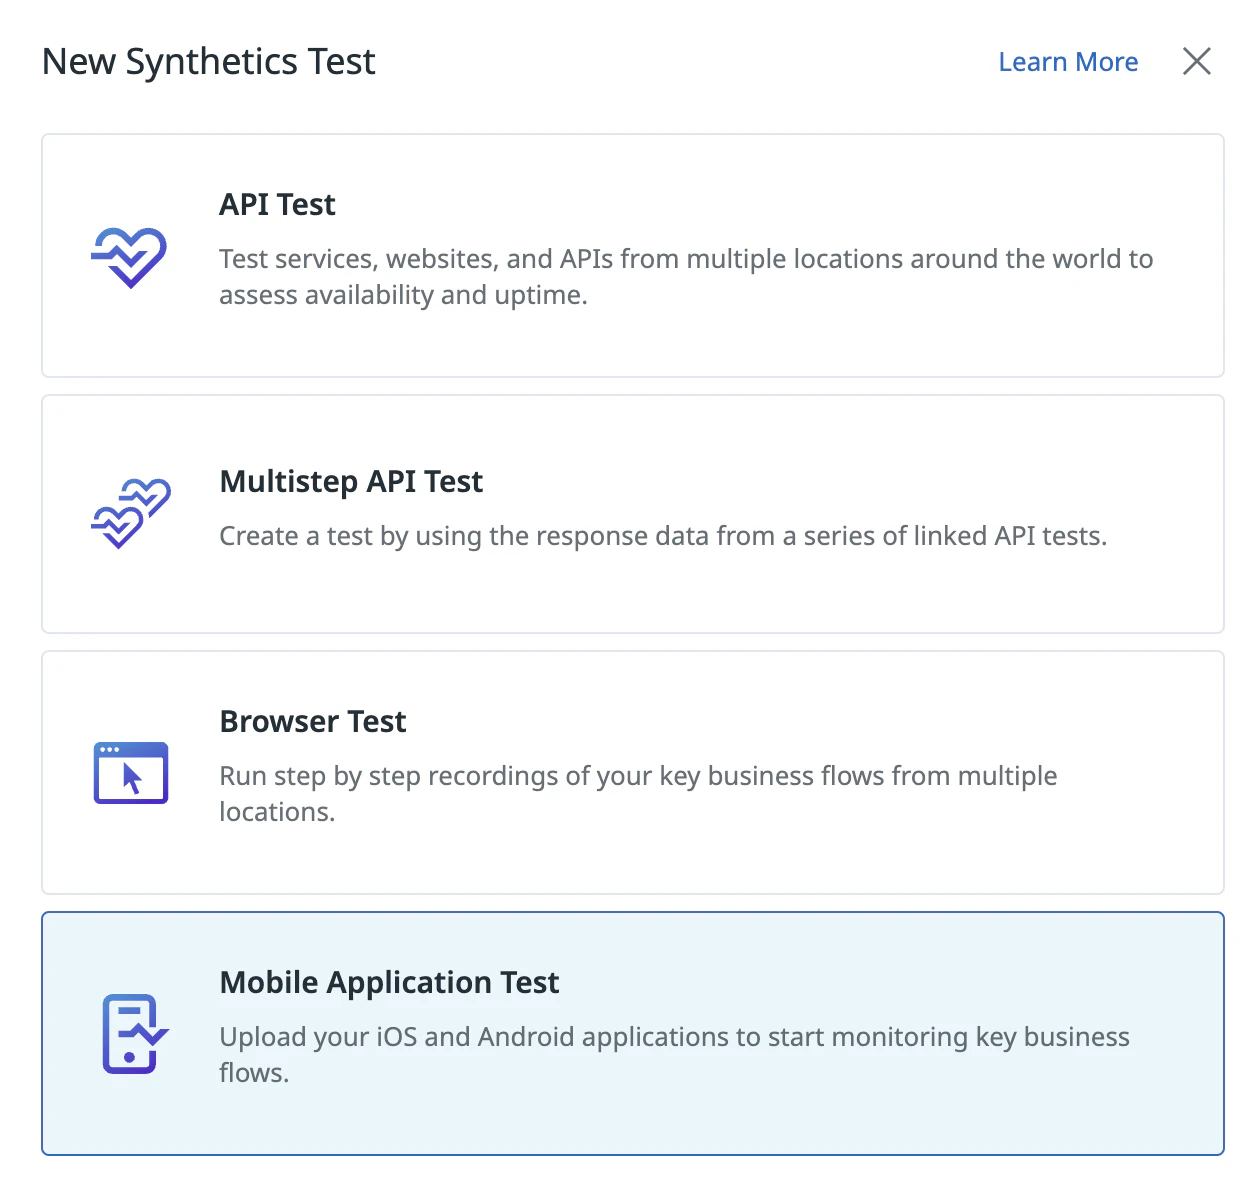Click the Multistep API Test description text

point(663,535)
